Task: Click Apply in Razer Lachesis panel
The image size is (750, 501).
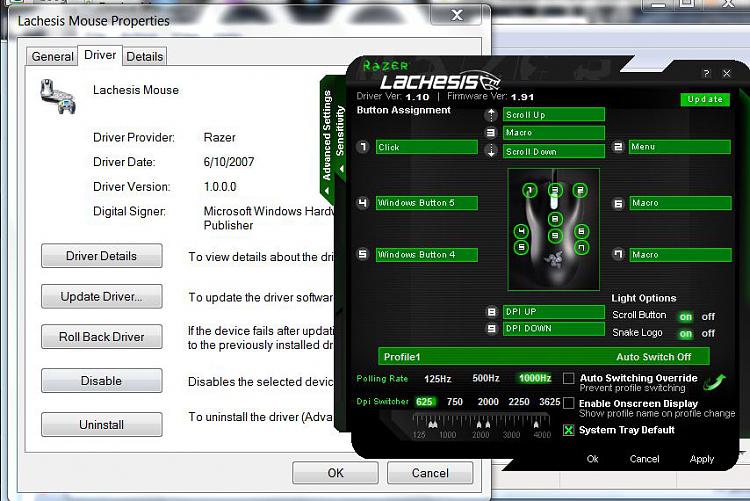Action: point(702,459)
